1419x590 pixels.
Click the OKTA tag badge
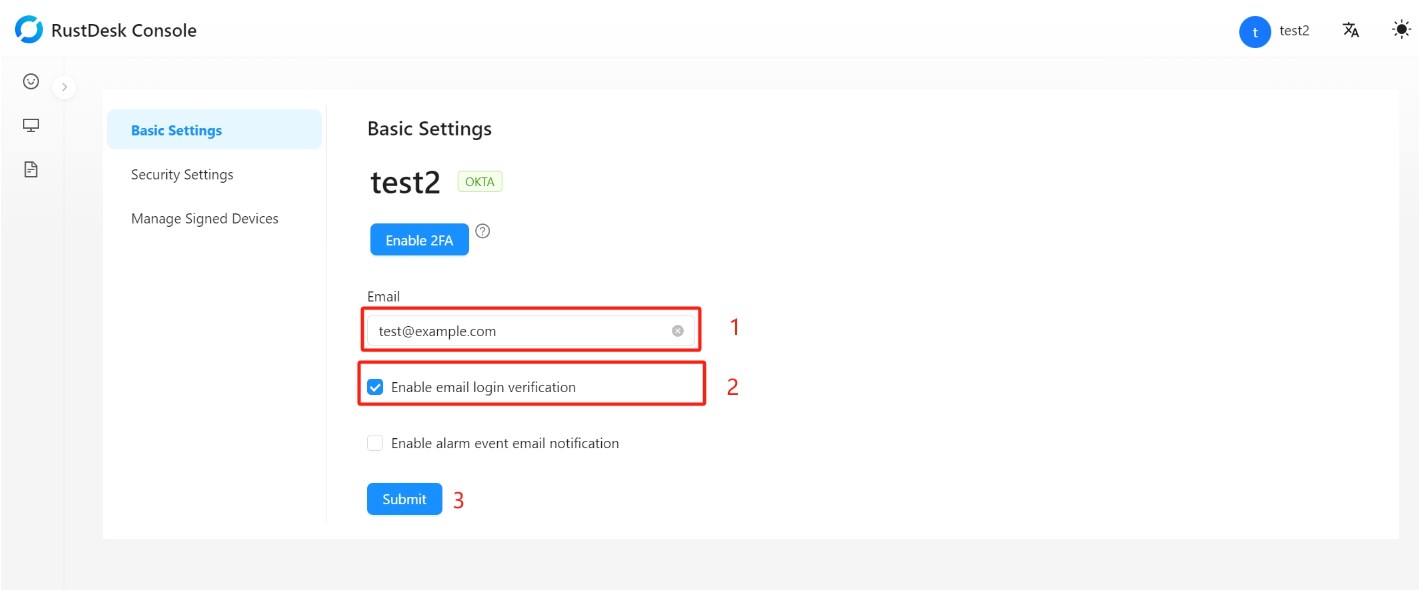[480, 182]
